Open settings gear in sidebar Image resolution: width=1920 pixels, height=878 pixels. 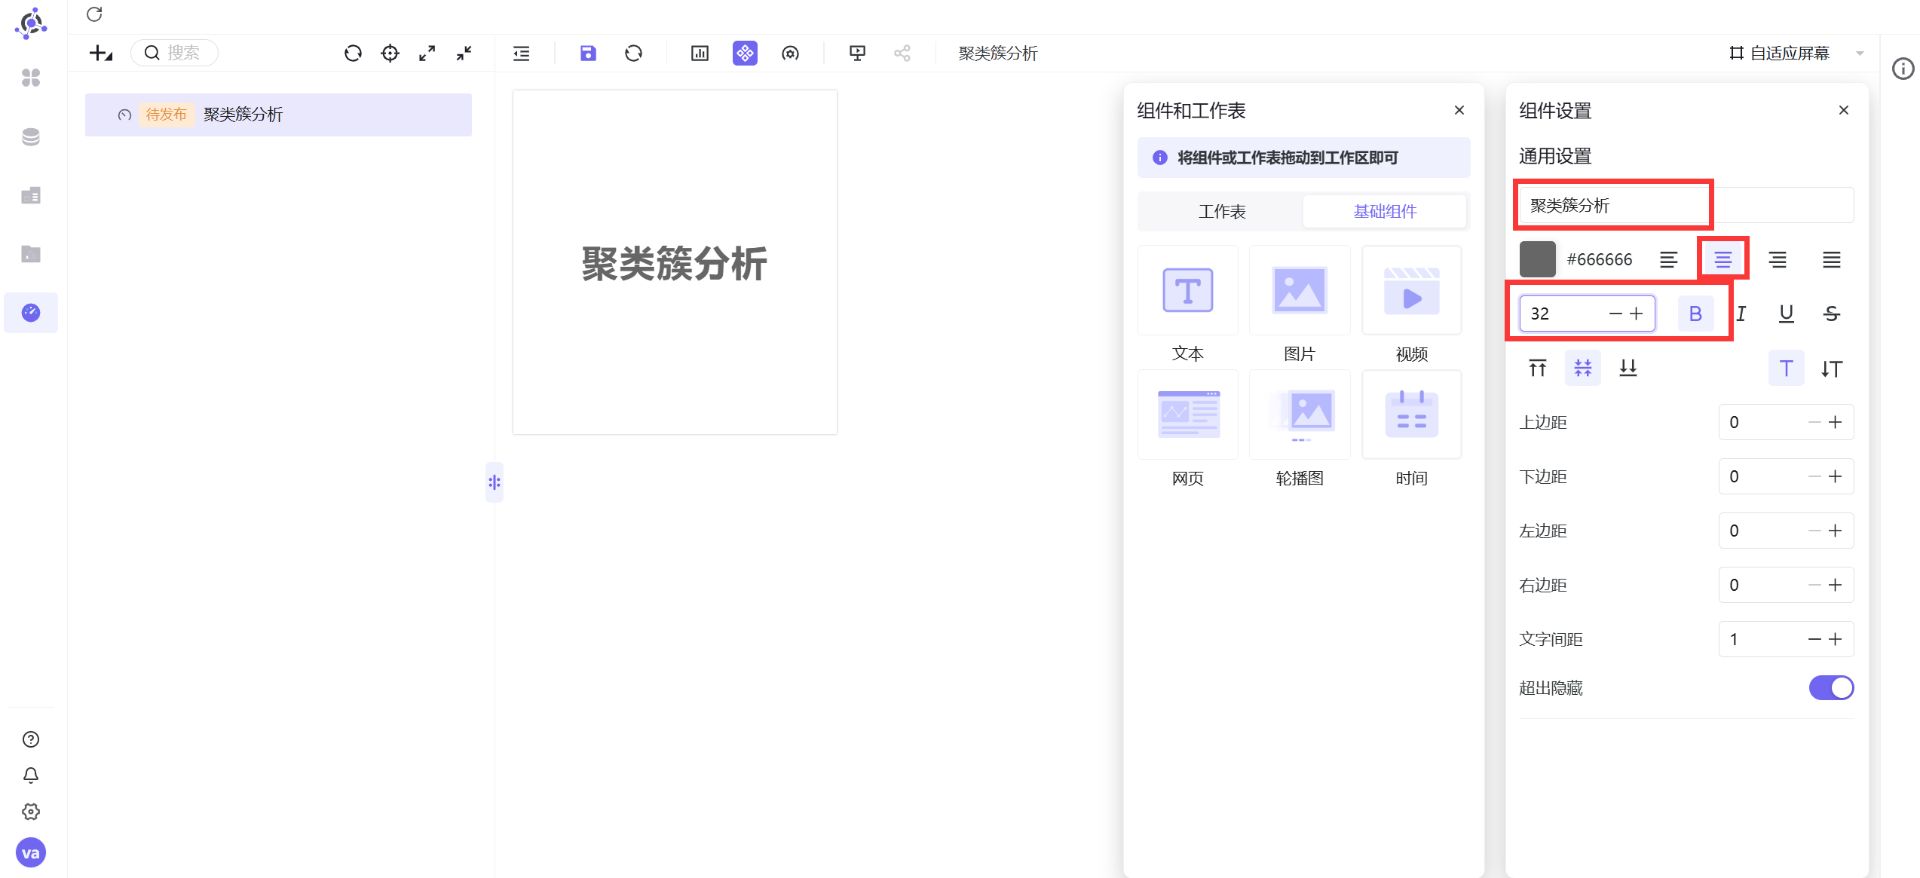(x=31, y=811)
